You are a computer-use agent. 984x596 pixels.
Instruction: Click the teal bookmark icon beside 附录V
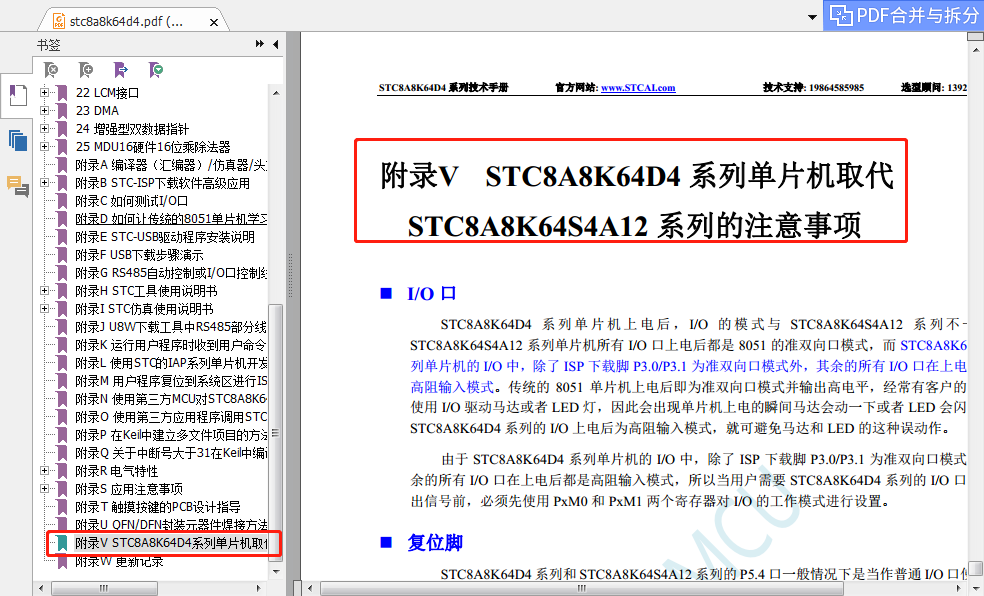click(62, 543)
